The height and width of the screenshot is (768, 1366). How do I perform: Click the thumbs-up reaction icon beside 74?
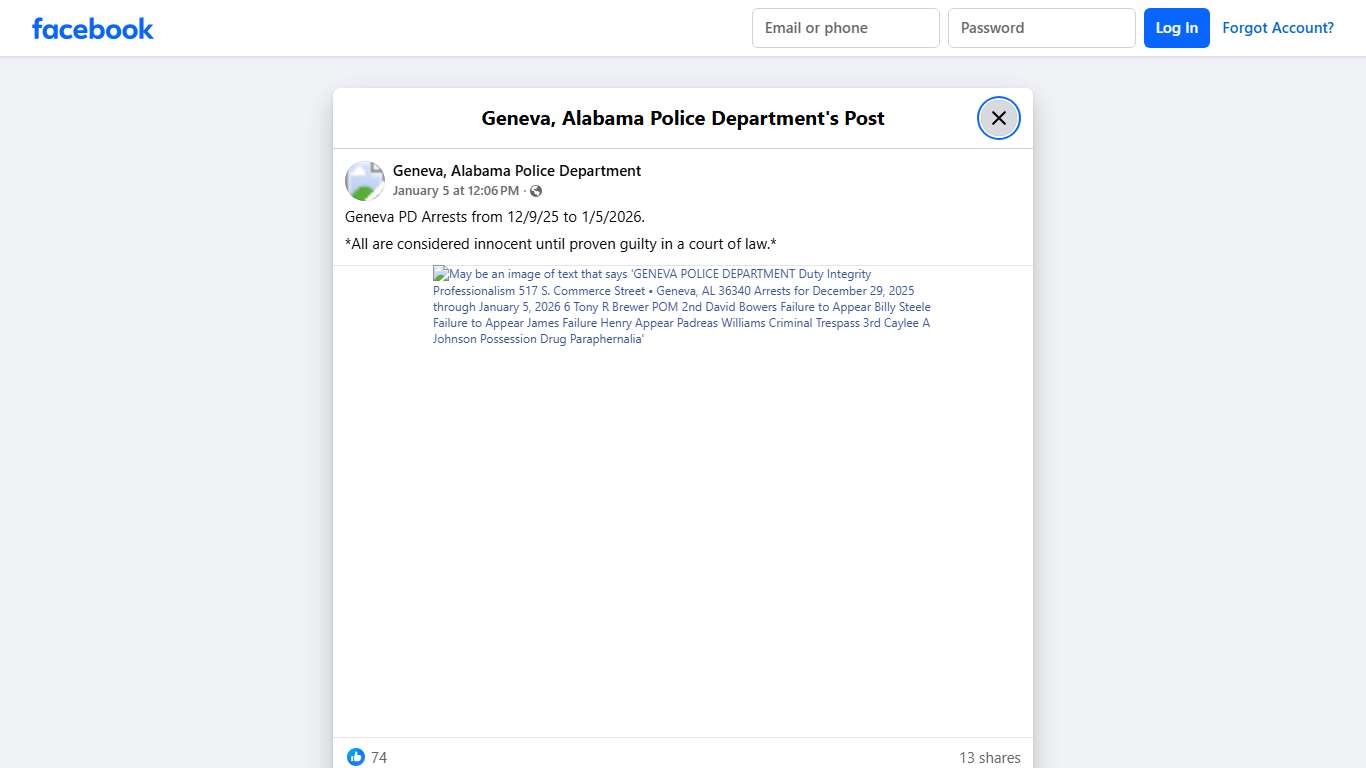pyautogui.click(x=356, y=757)
